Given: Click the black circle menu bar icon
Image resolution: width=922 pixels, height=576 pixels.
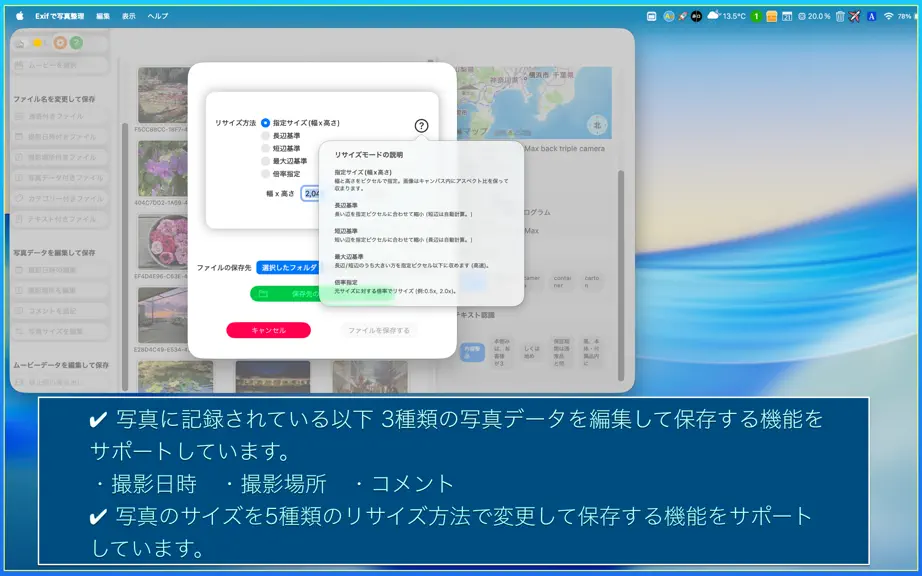Looking at the screenshot, I should (696, 16).
